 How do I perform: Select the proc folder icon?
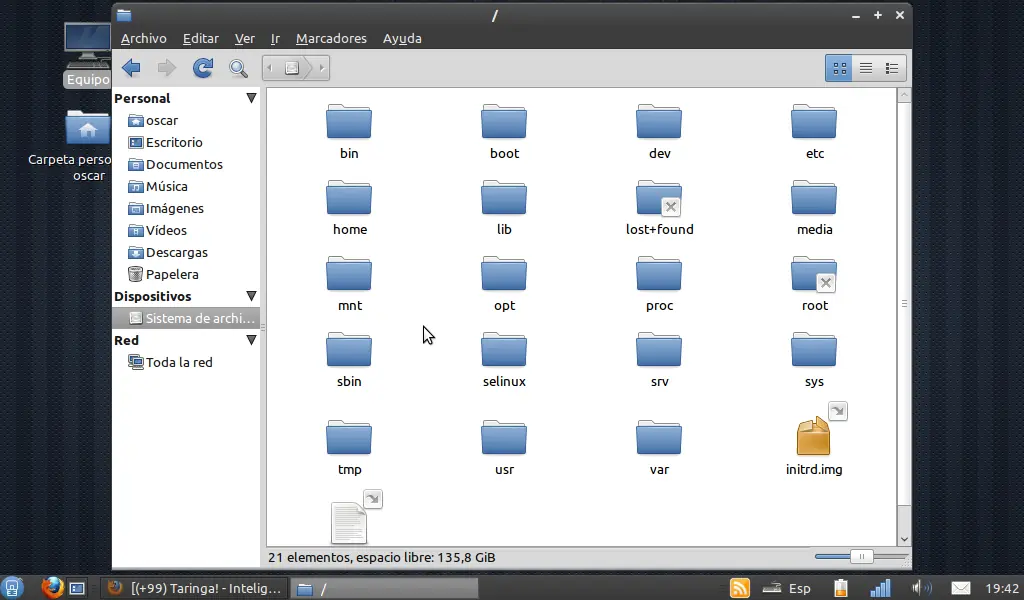click(x=658, y=274)
